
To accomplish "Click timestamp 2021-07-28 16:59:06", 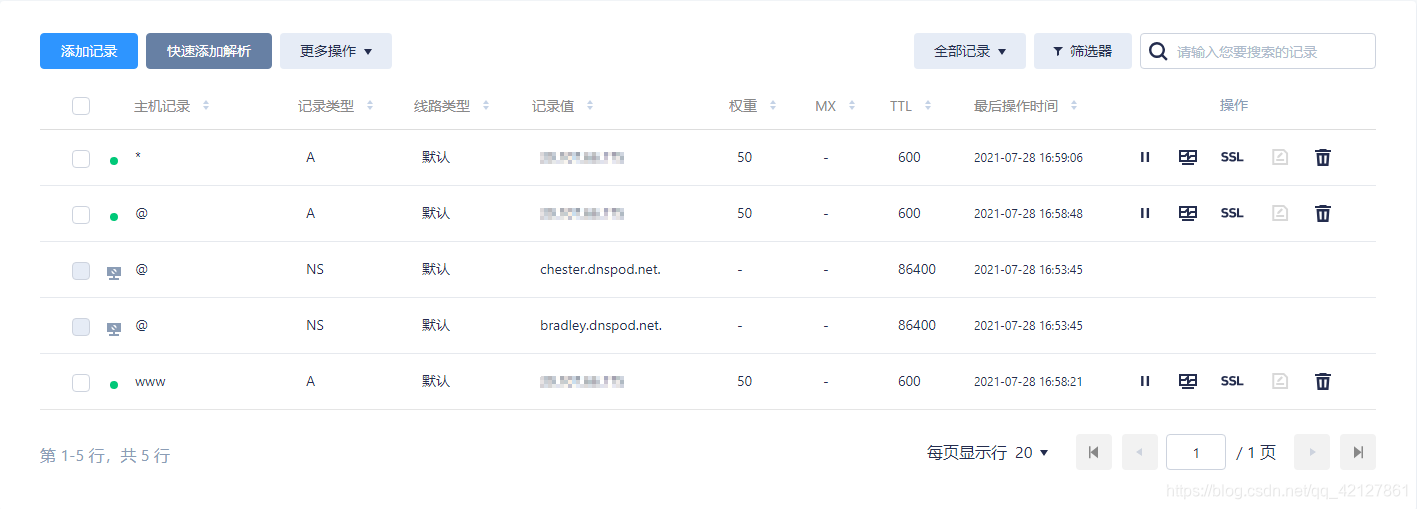I will pos(1028,157).
